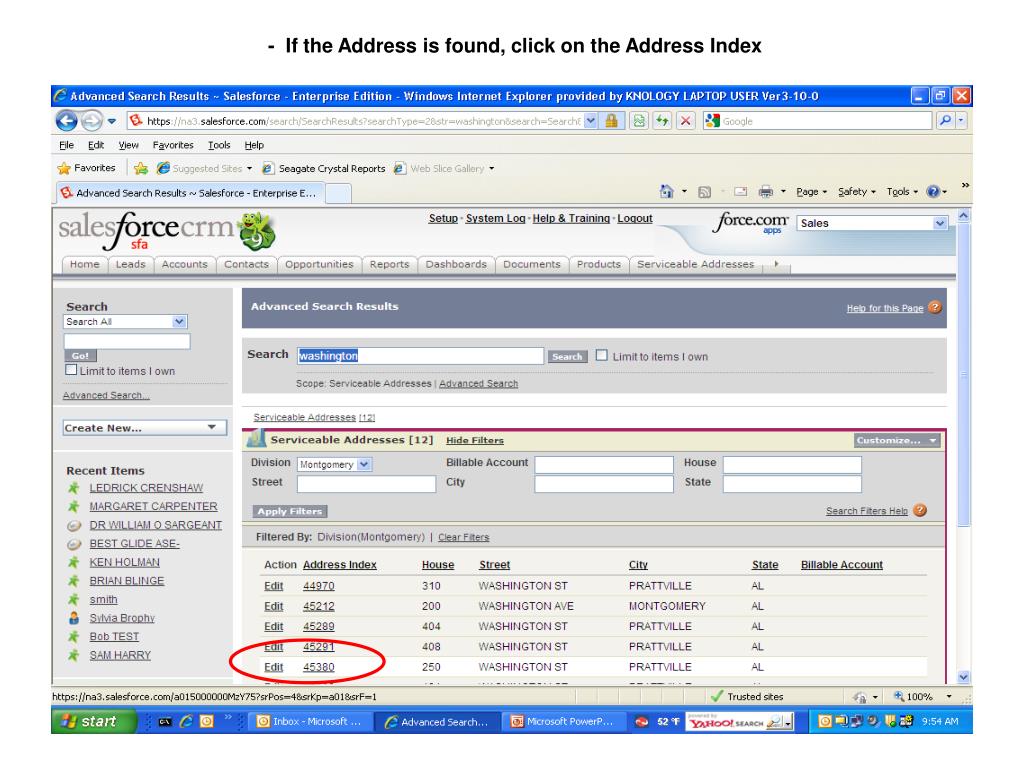Click the Seagate Crystal Reports favorite
This screenshot has width=1024, height=768.
324,168
